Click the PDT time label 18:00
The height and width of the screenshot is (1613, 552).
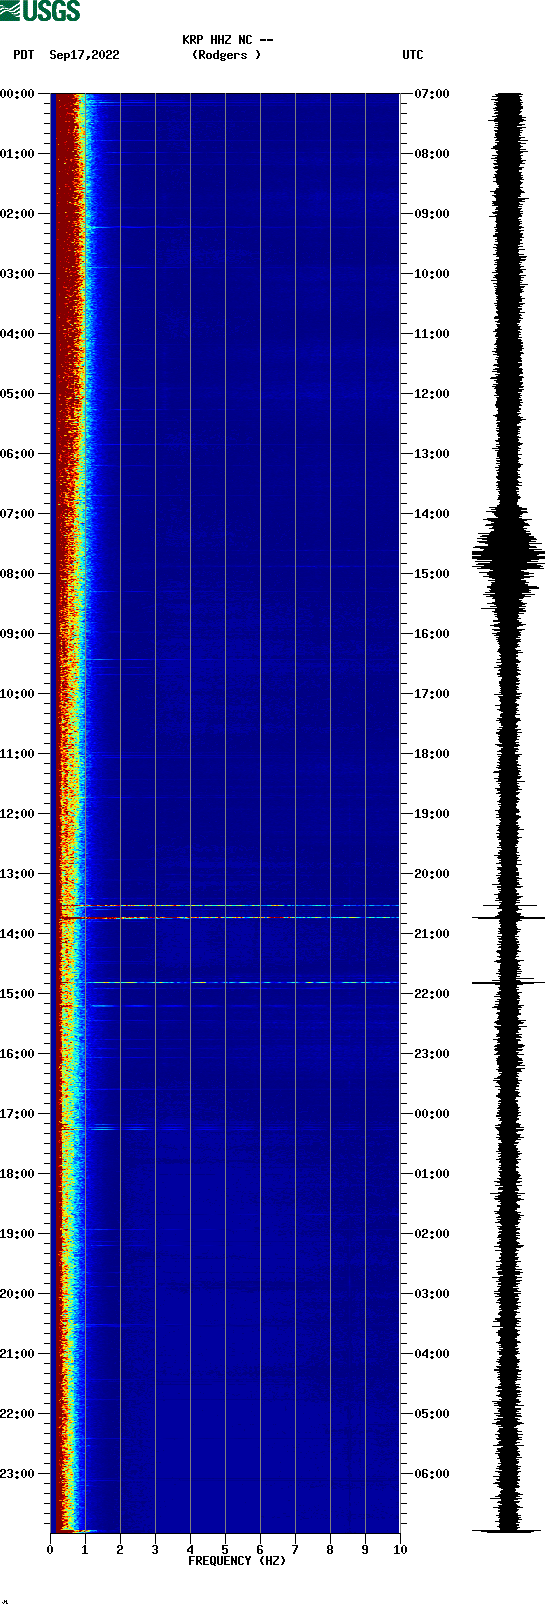(x=17, y=1174)
